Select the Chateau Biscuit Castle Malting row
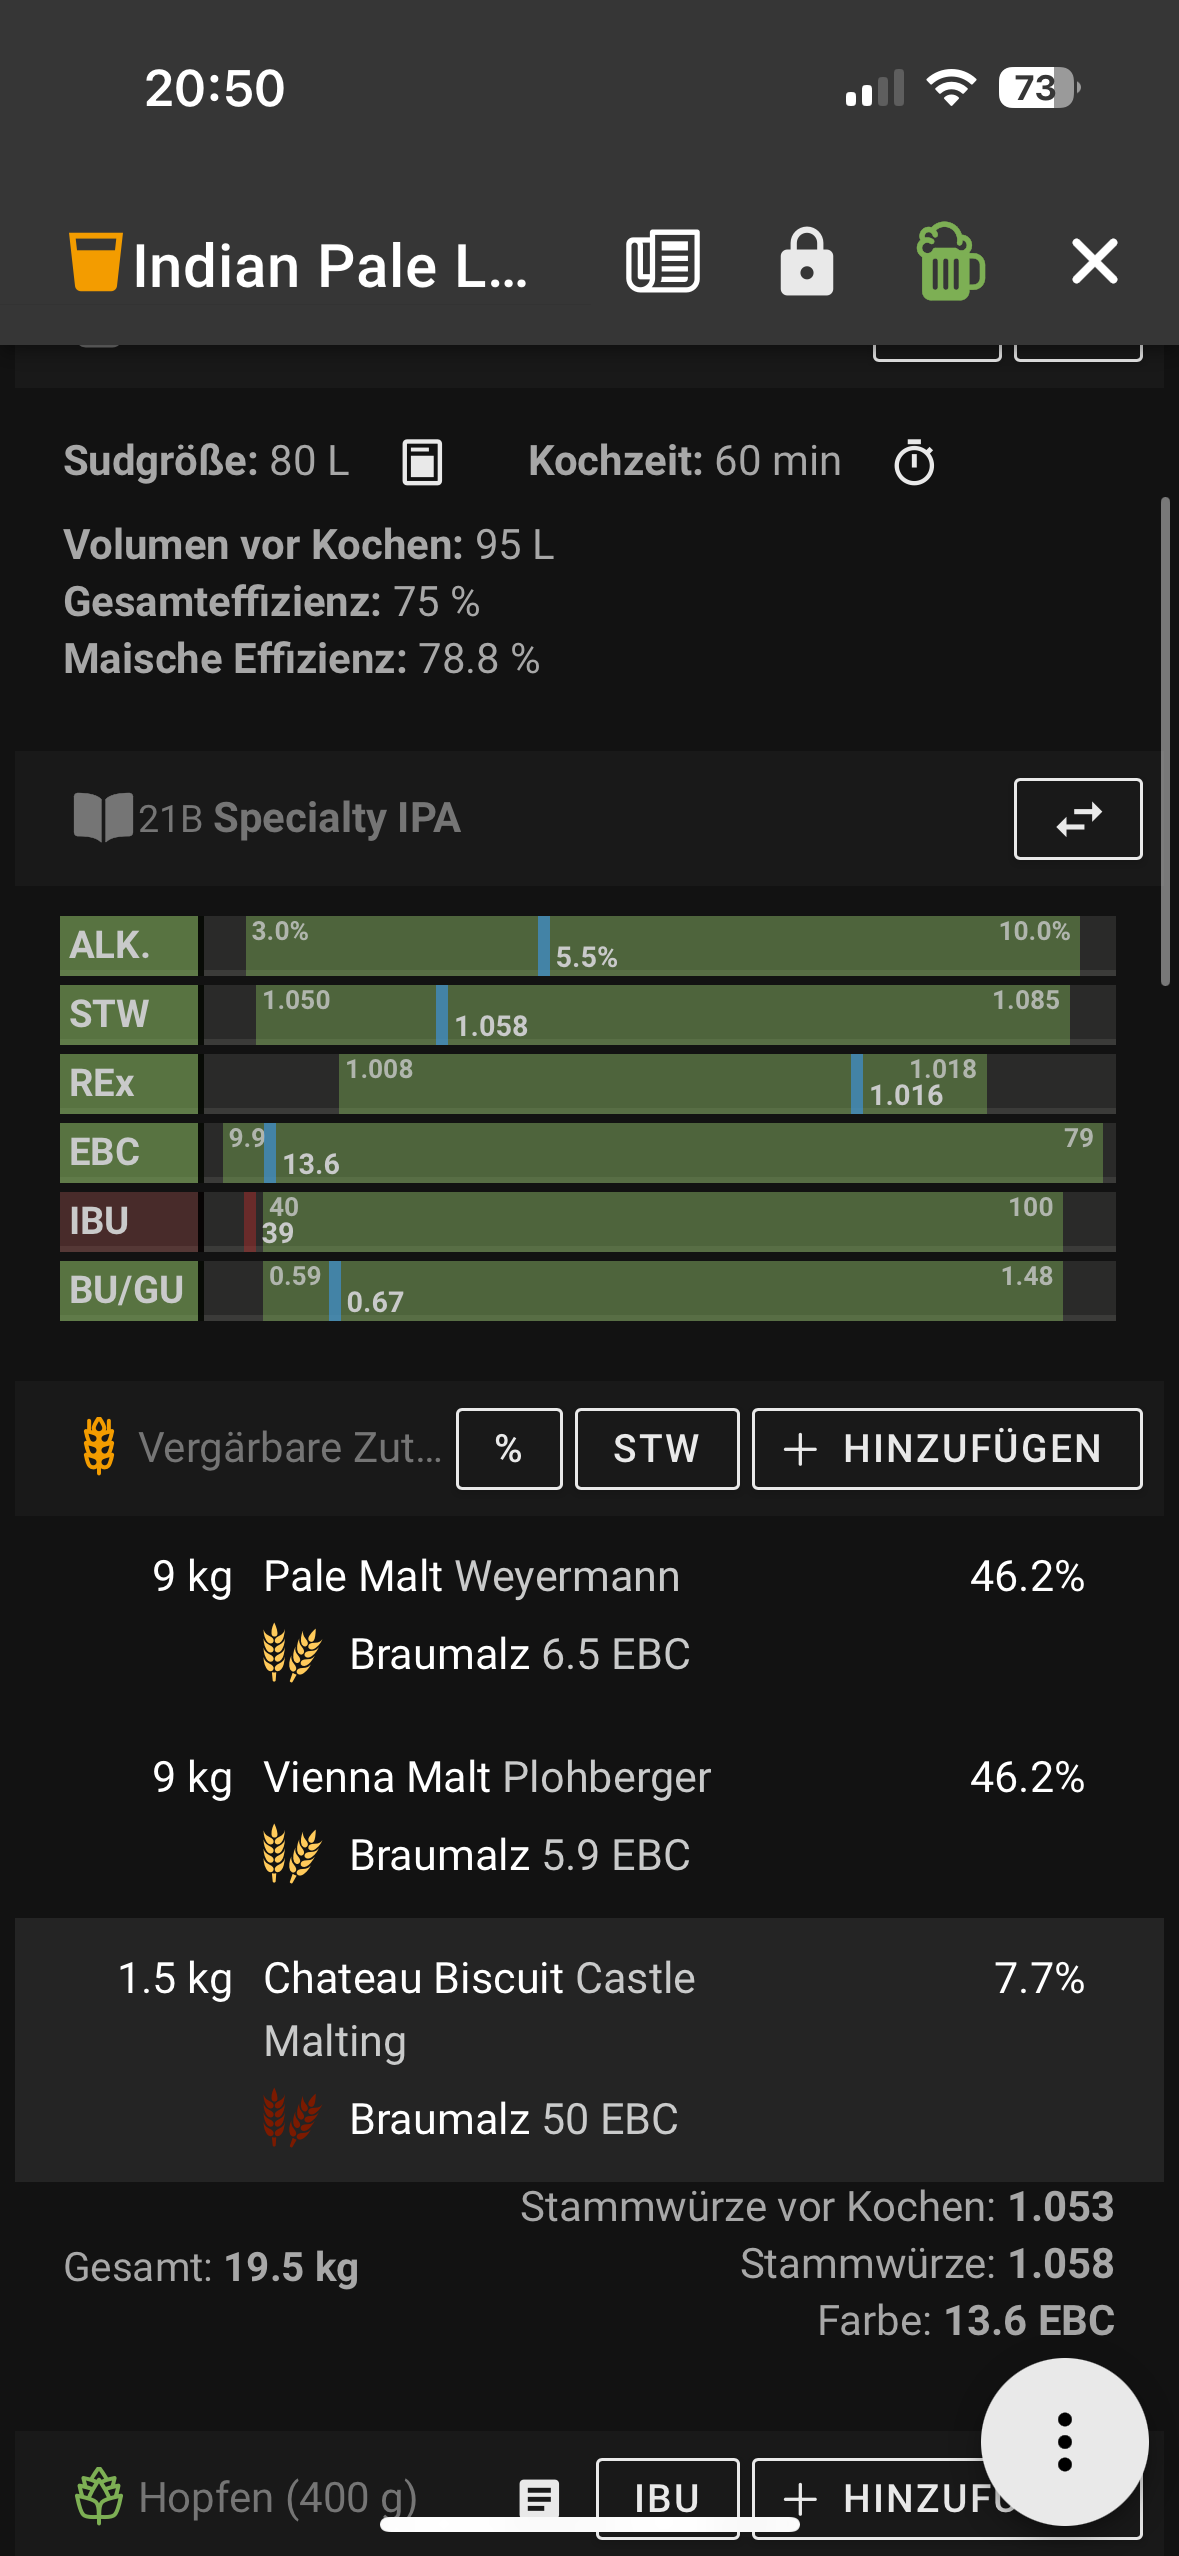 (588, 2048)
